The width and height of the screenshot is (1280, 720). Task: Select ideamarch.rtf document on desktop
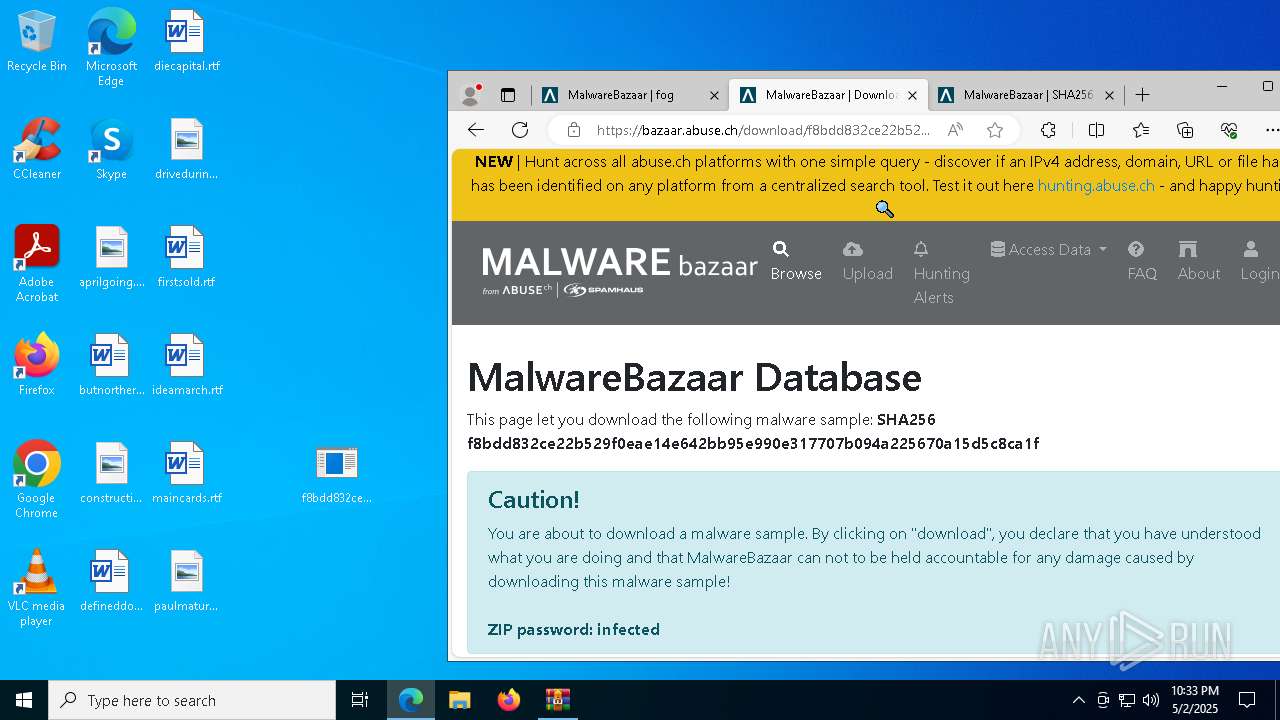click(186, 365)
